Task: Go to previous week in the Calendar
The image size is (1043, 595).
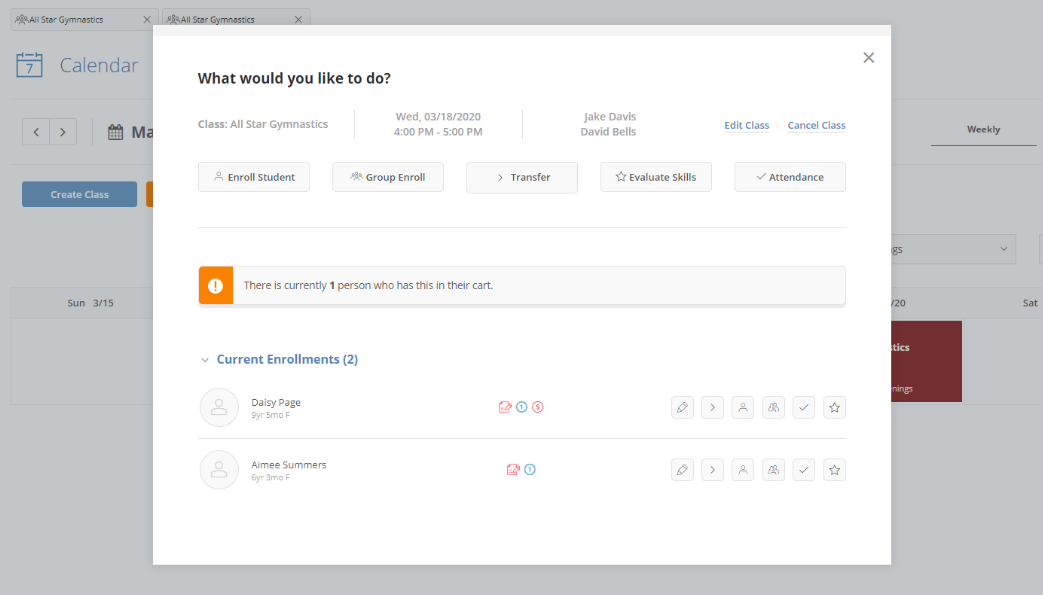Action: coord(36,132)
